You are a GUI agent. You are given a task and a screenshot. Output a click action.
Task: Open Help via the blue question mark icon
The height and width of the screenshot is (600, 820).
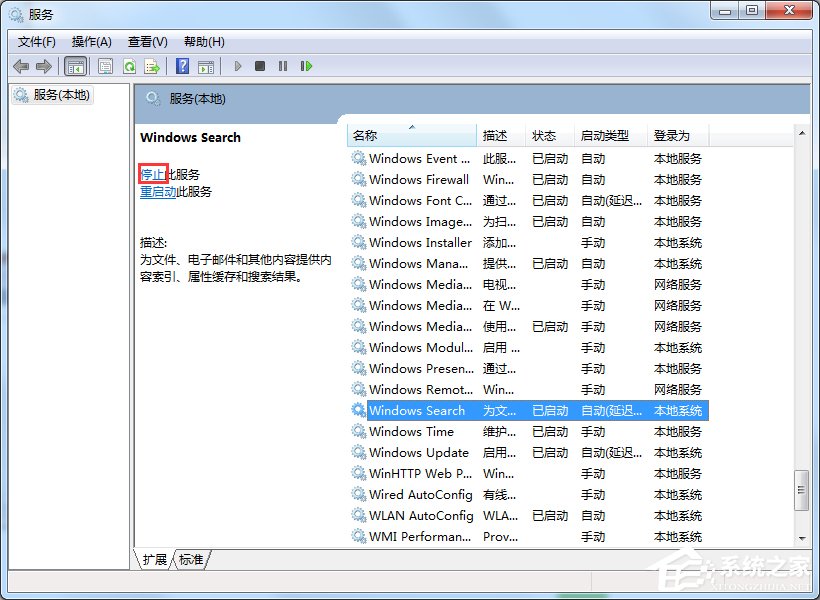point(183,66)
